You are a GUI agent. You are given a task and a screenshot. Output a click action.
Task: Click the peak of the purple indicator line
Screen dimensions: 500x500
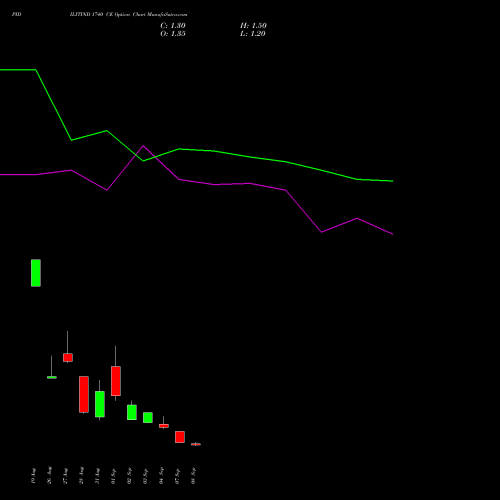143,146
